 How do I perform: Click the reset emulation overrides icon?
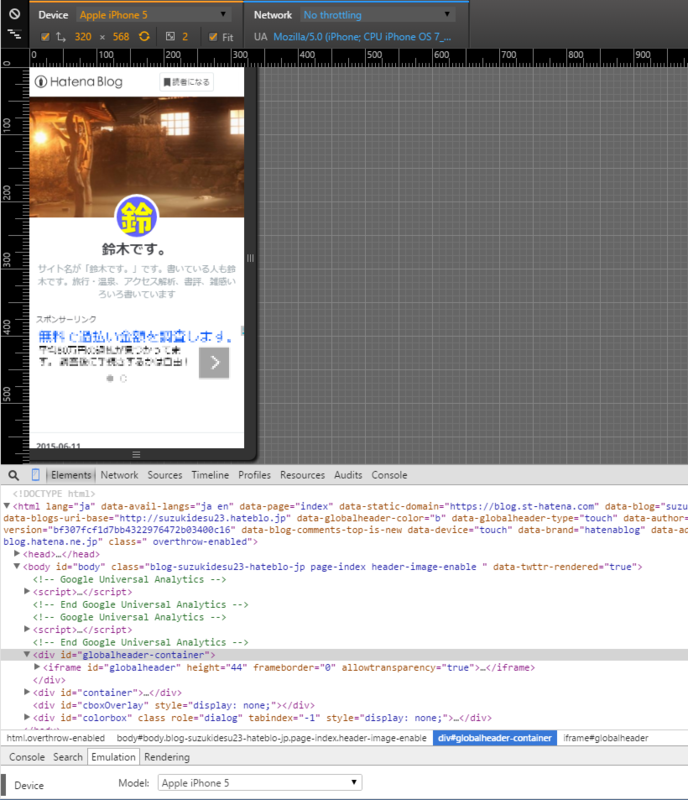point(14,14)
